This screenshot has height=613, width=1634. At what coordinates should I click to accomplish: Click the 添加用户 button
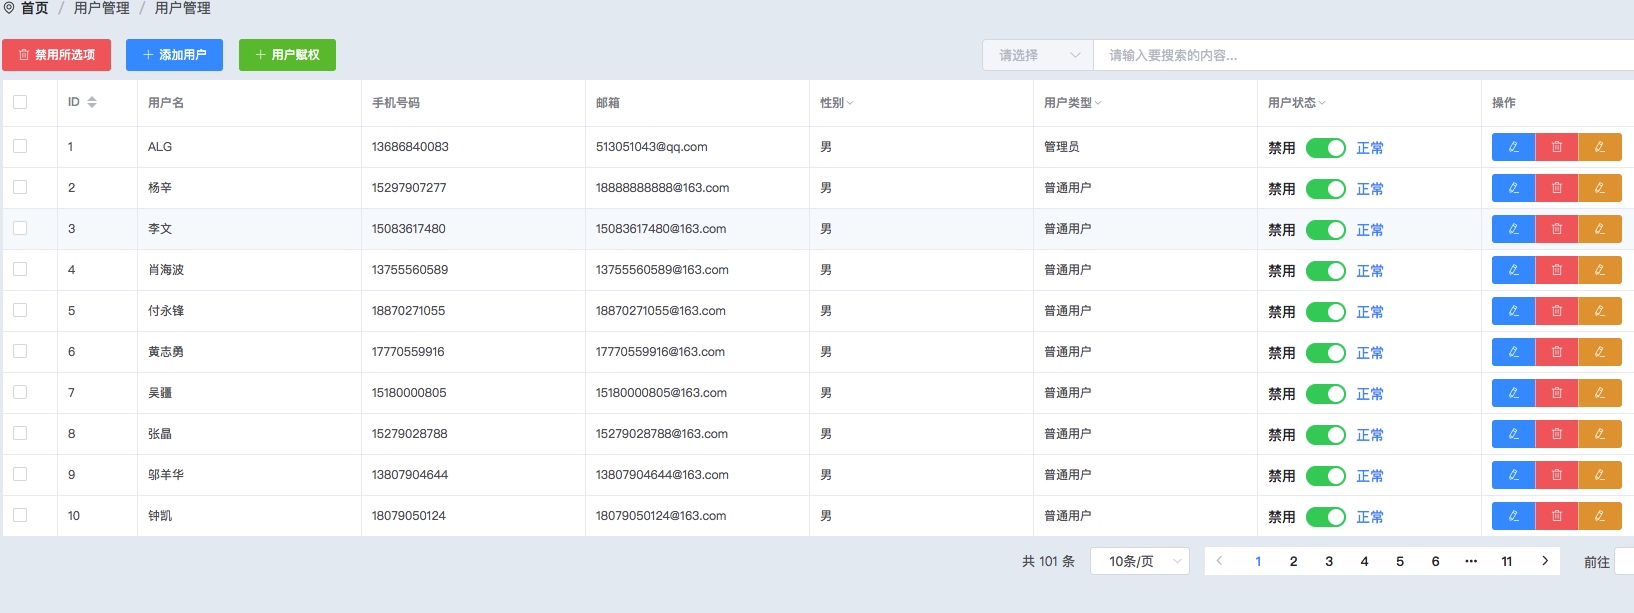[174, 55]
